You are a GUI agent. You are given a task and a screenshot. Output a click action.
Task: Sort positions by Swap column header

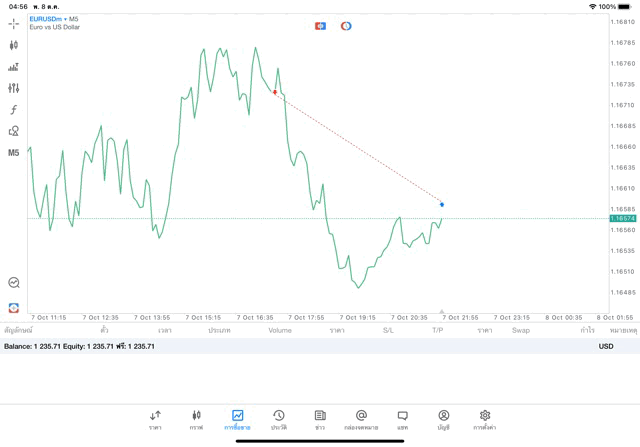520,329
